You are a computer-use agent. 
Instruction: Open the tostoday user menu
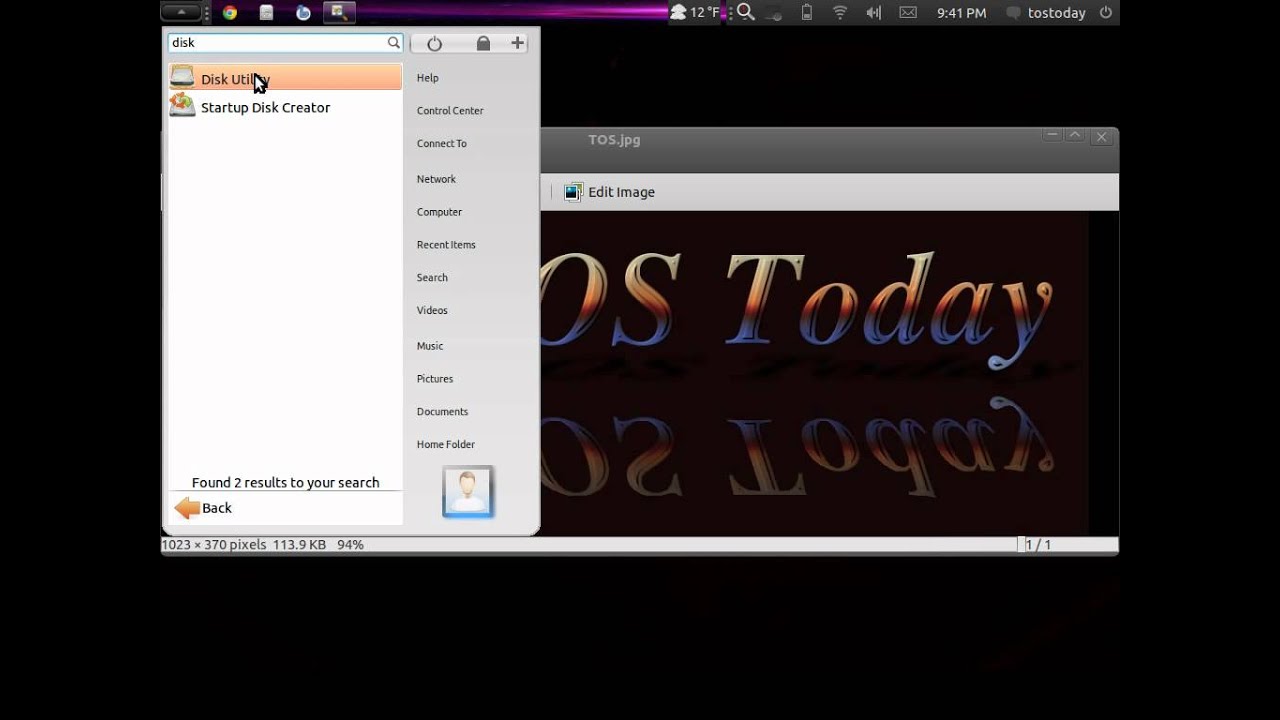pos(1046,13)
